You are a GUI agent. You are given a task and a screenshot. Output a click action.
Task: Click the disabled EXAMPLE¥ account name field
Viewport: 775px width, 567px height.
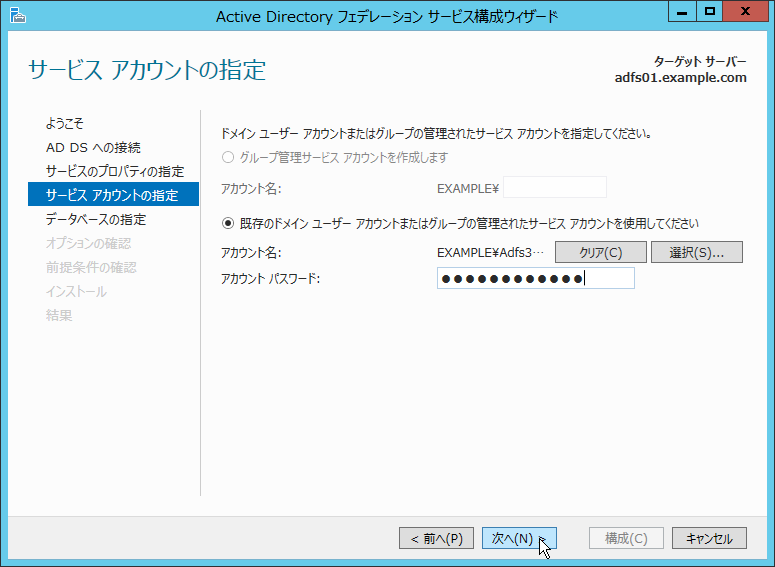(555, 187)
